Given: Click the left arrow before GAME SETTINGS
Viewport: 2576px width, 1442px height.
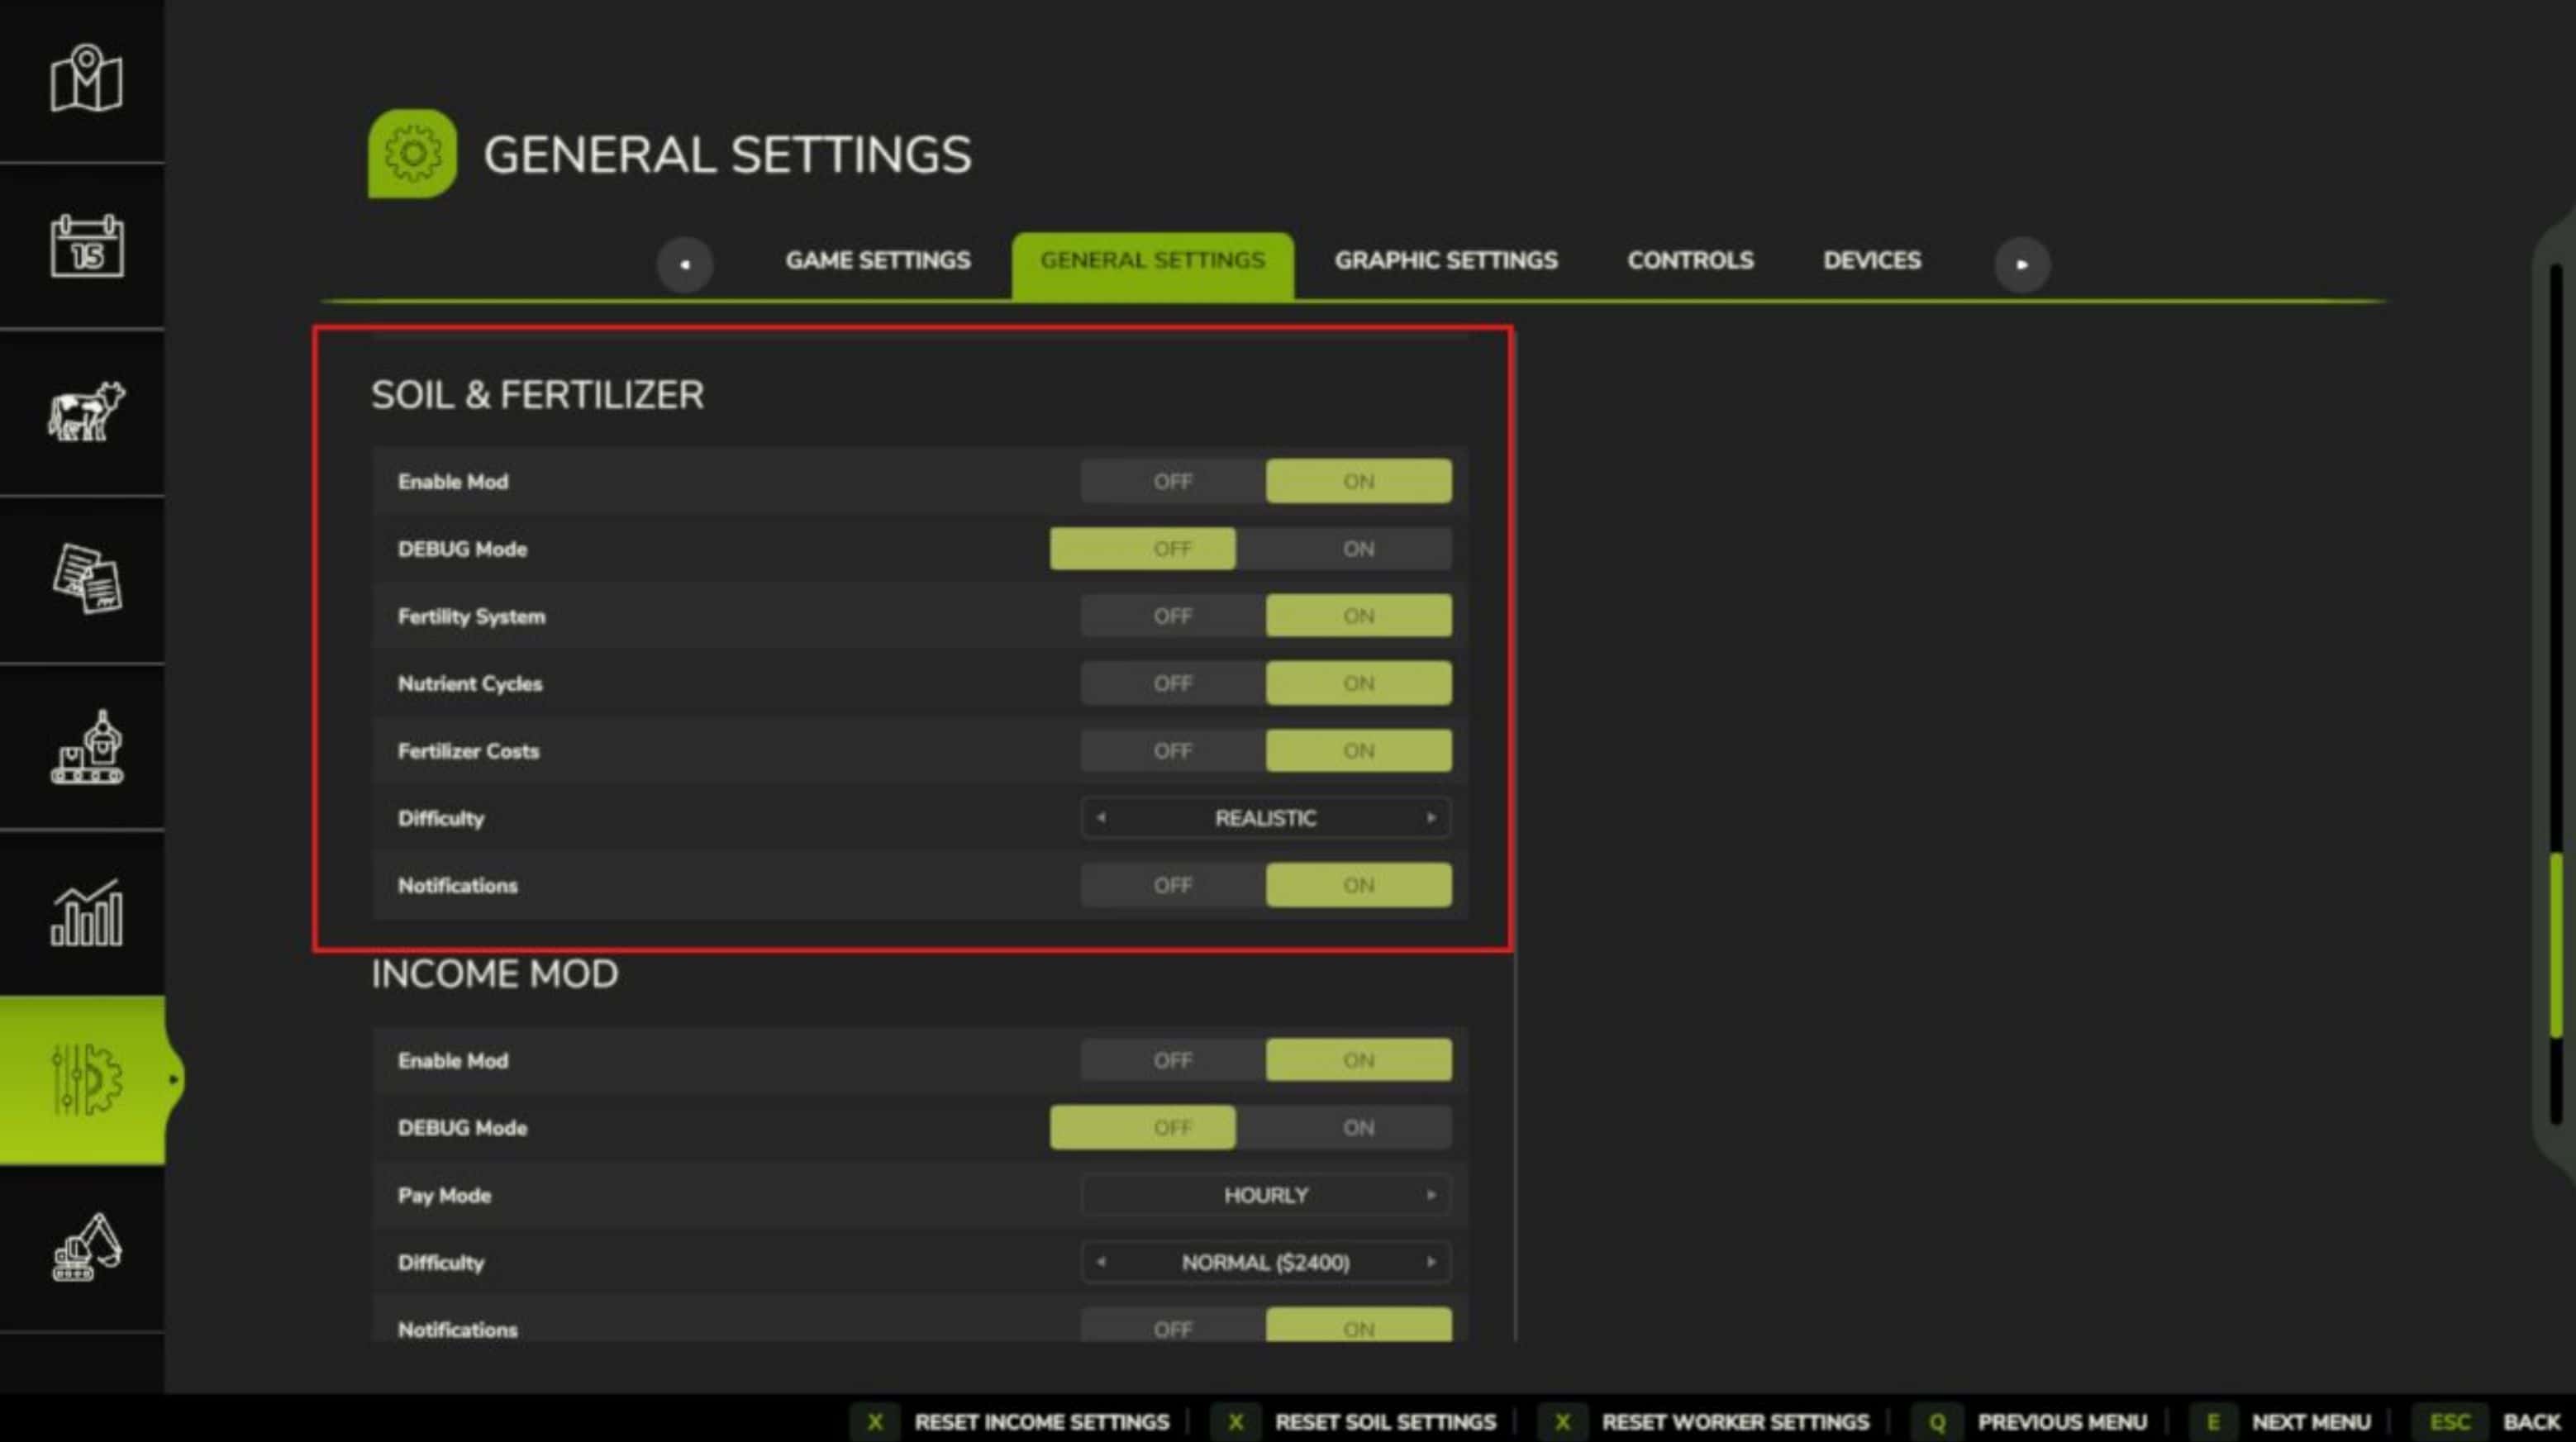Looking at the screenshot, I should click(686, 263).
